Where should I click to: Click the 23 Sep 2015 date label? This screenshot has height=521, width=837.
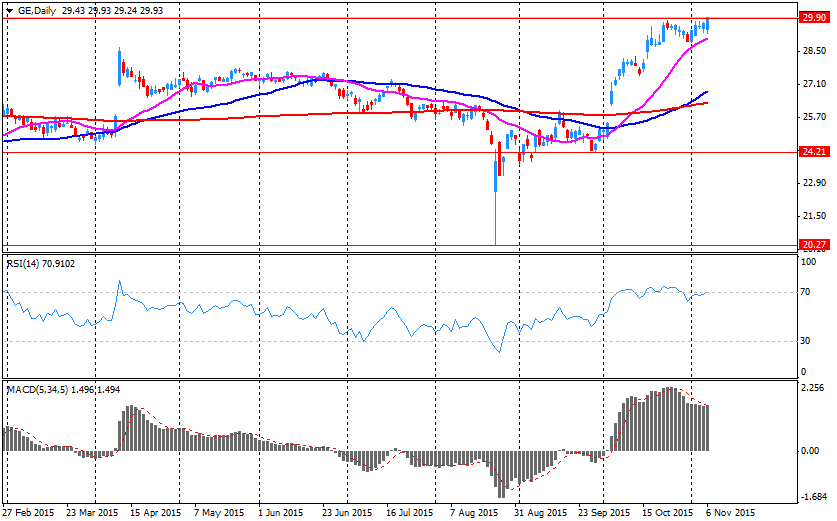click(x=605, y=513)
